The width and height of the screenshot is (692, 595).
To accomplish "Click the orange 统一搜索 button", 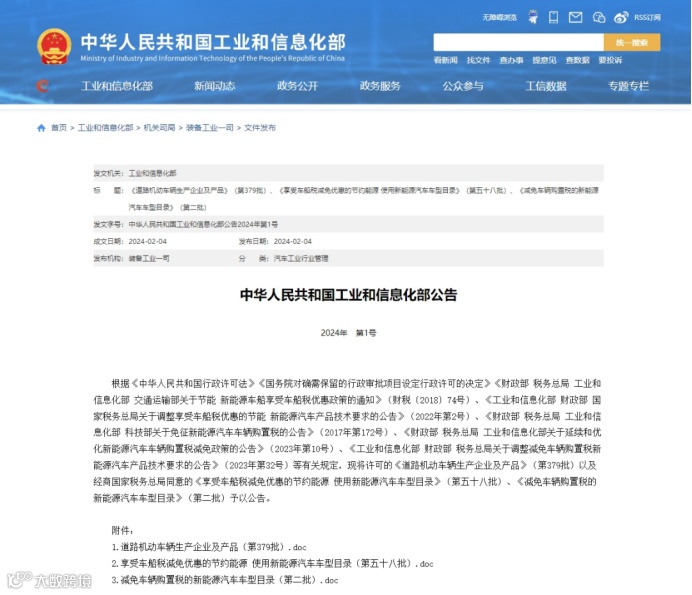I will 632,42.
